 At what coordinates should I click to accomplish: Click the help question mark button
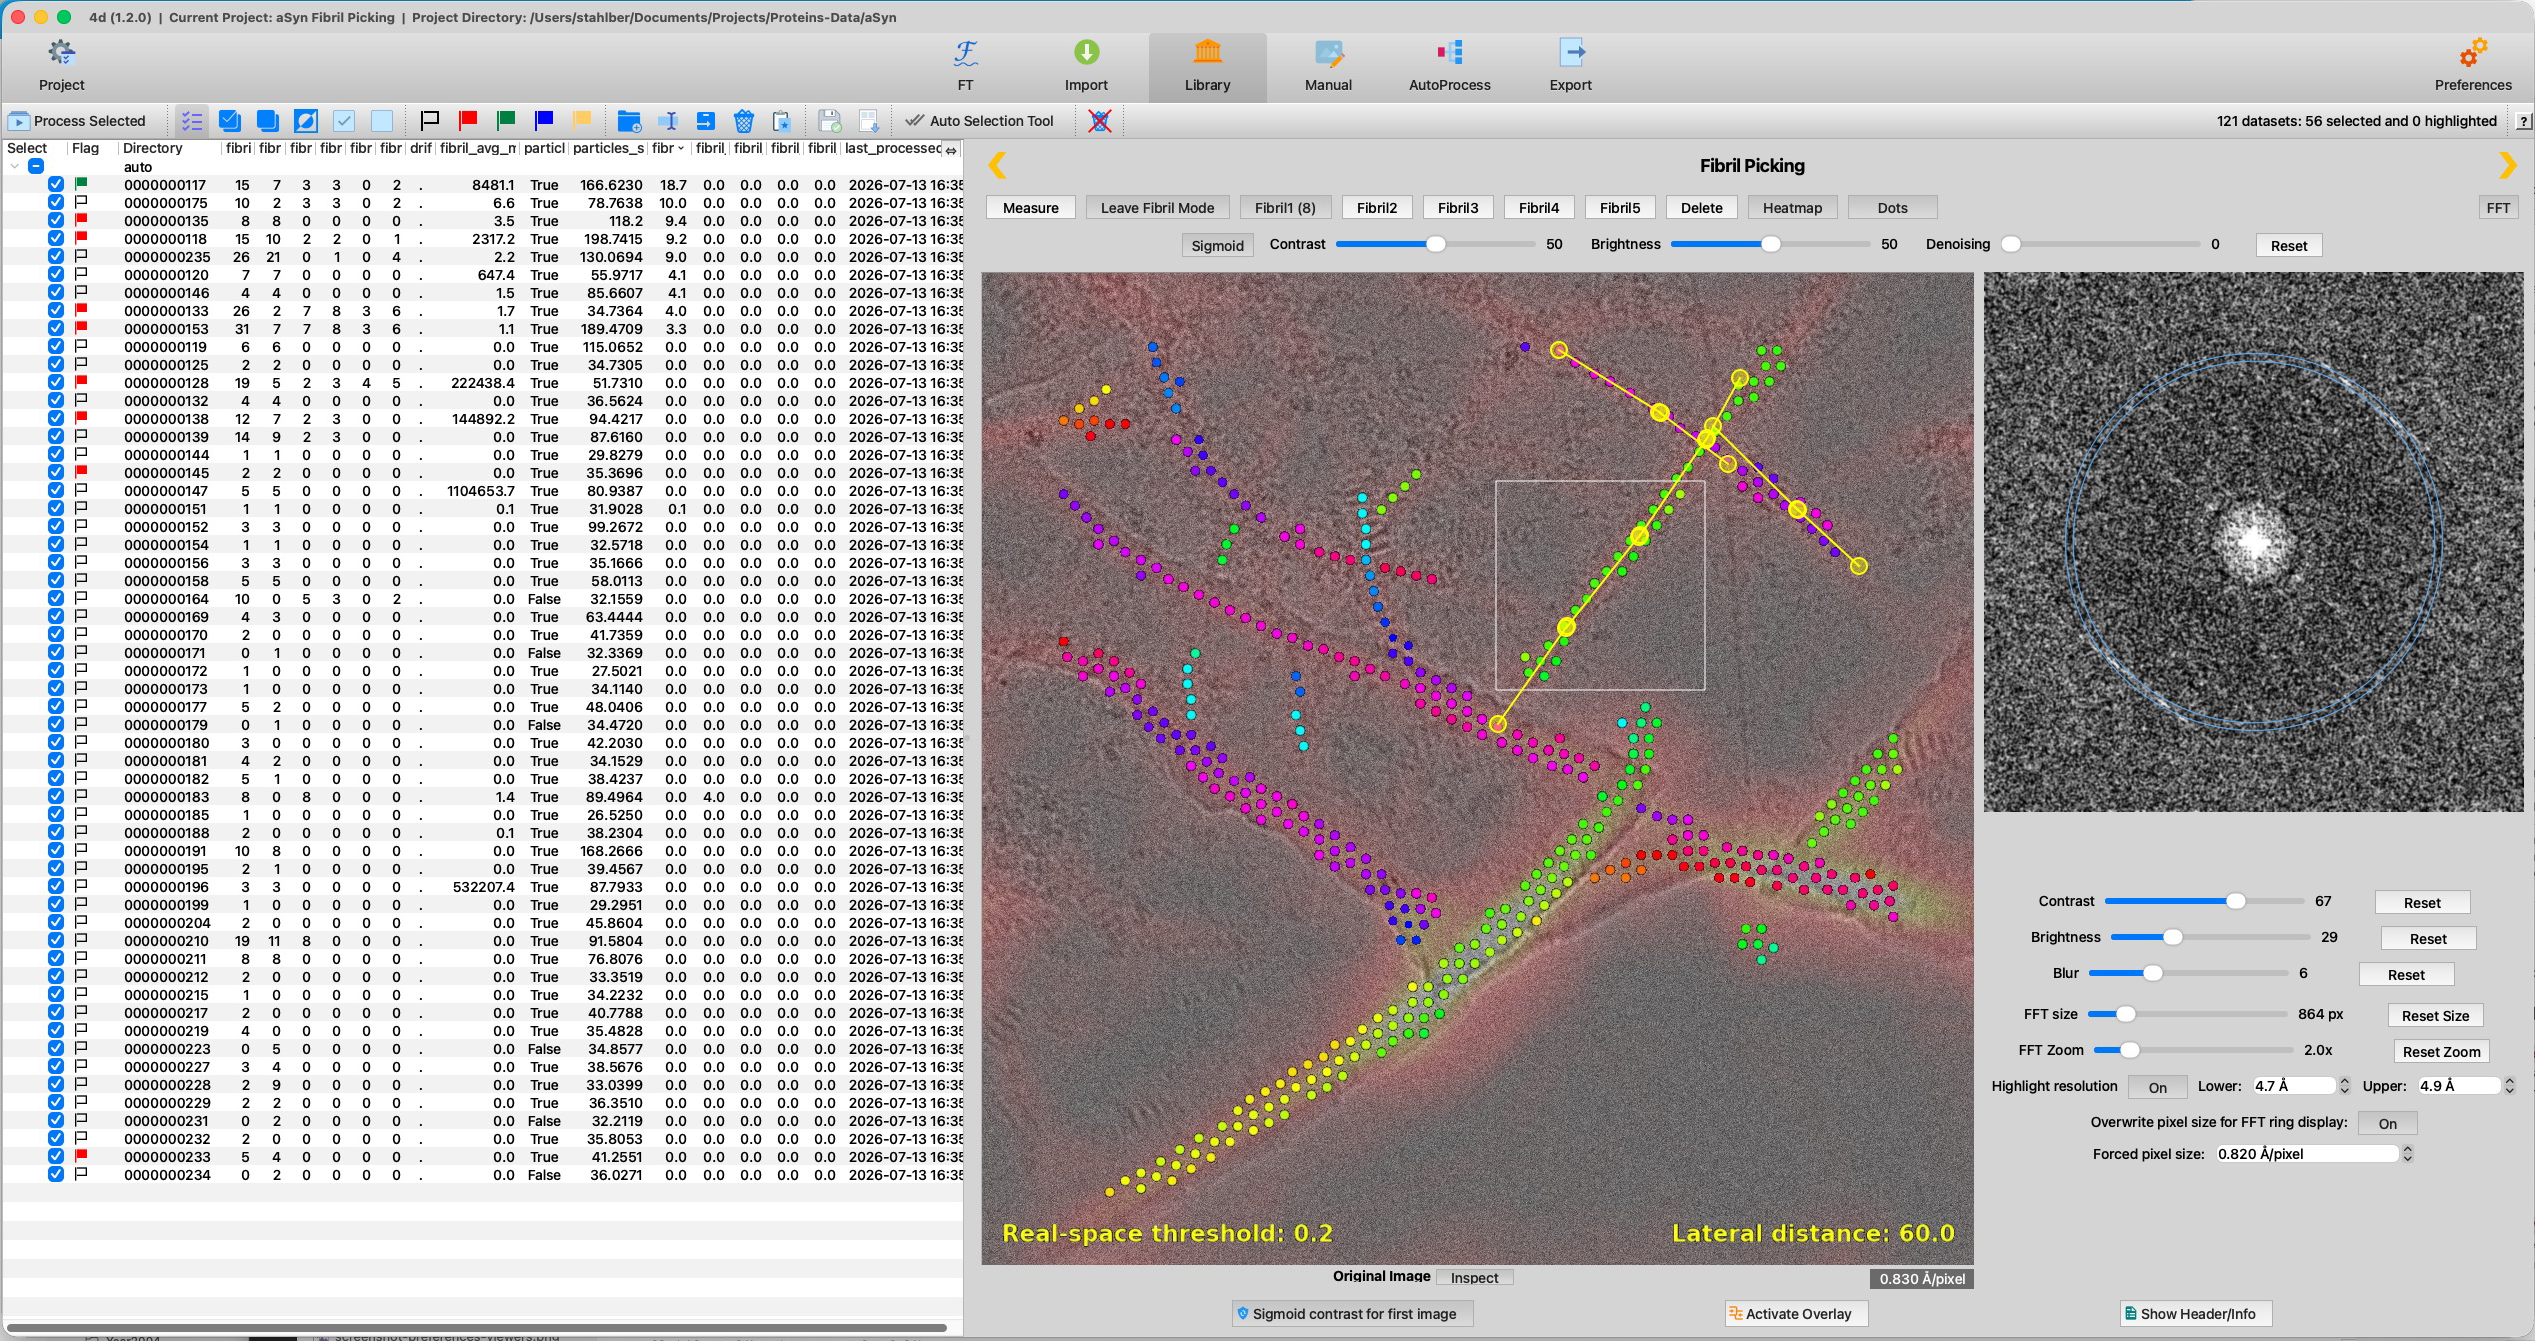(2523, 121)
